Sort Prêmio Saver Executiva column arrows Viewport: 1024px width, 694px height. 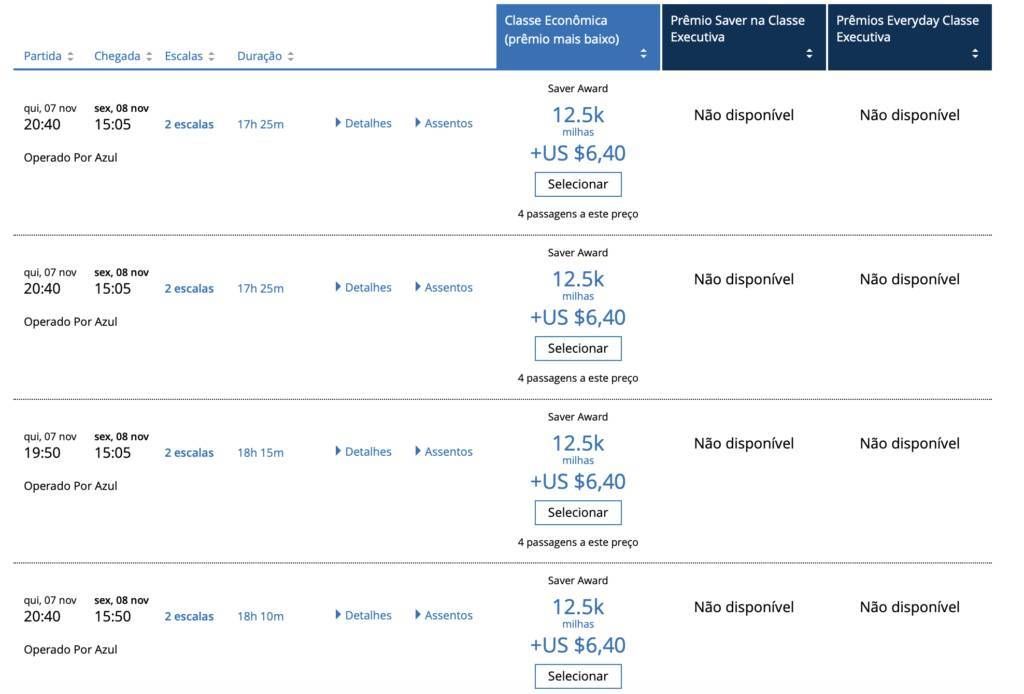[809, 54]
